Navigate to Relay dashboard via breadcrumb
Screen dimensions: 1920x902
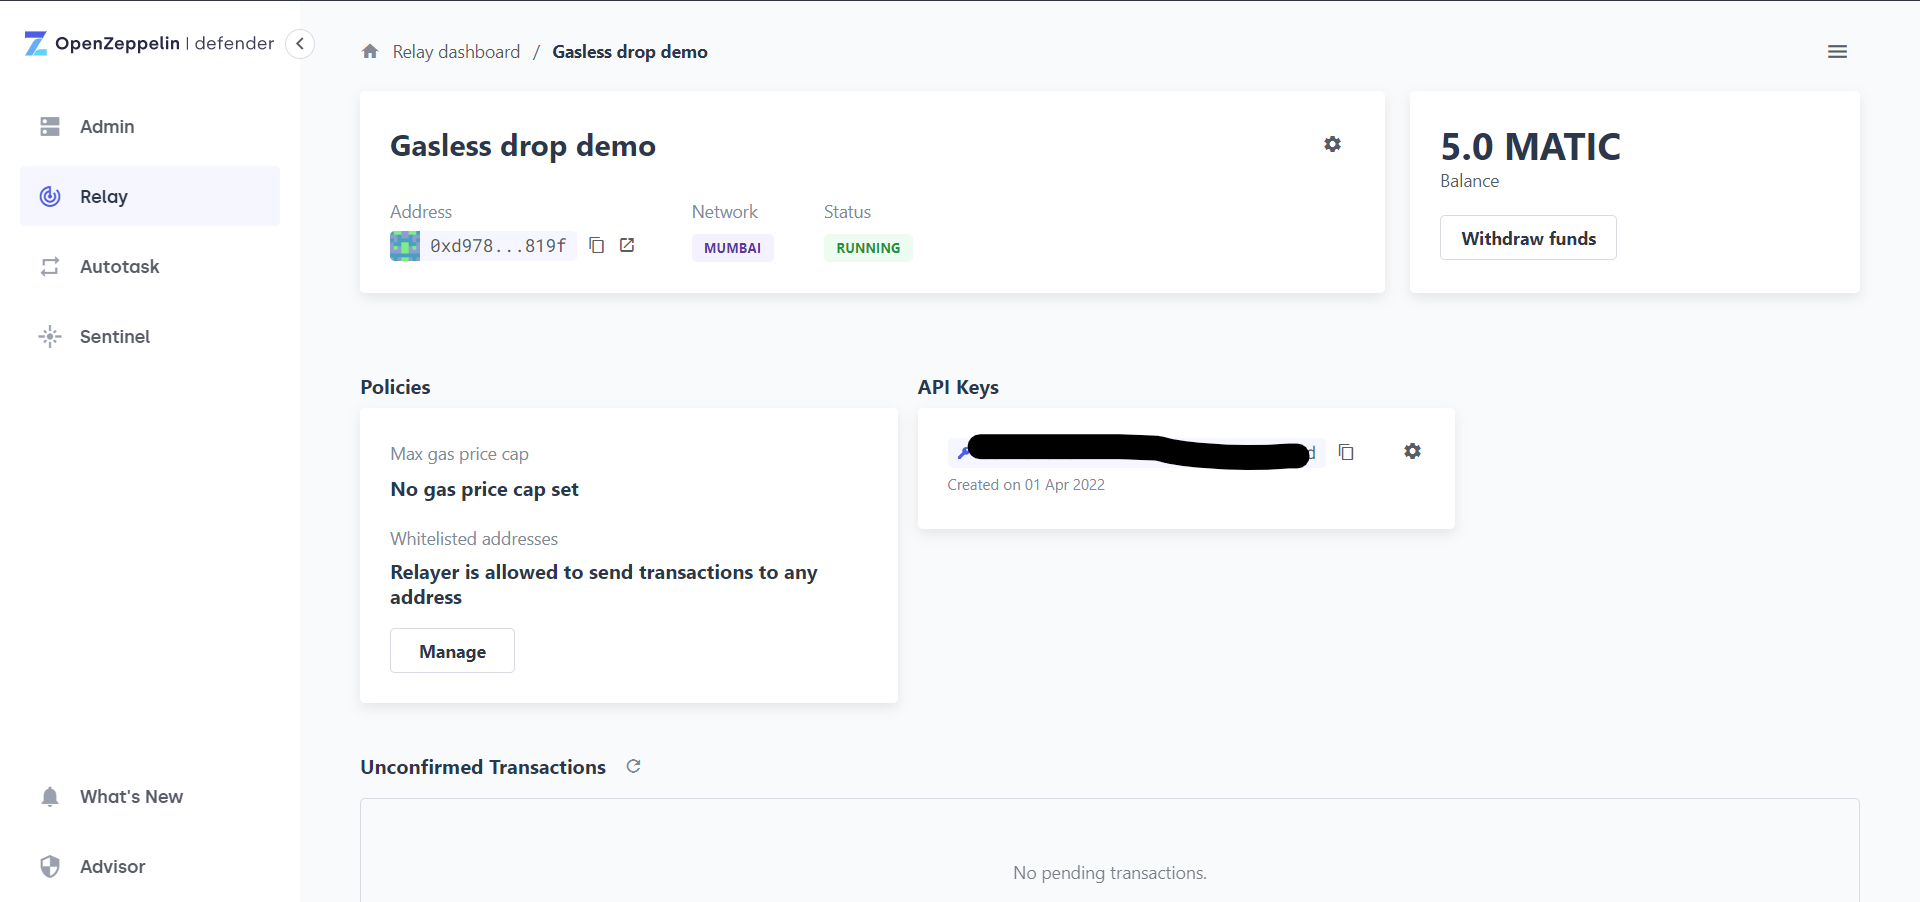455,51
